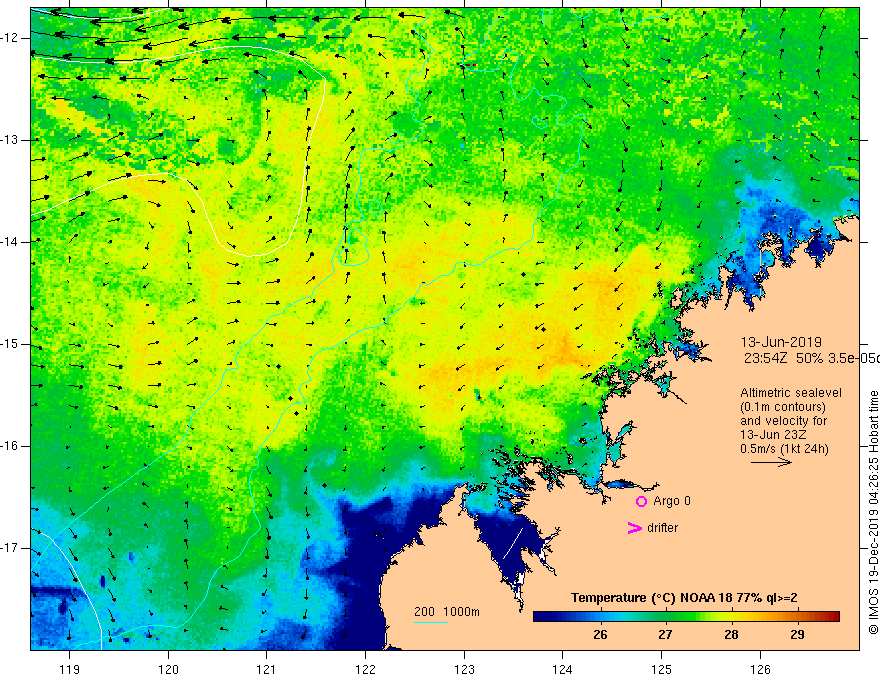Screen dimensions: 880x680
Task: Click the colorbar at 28 degrees yellow
Action: [x=731, y=617]
